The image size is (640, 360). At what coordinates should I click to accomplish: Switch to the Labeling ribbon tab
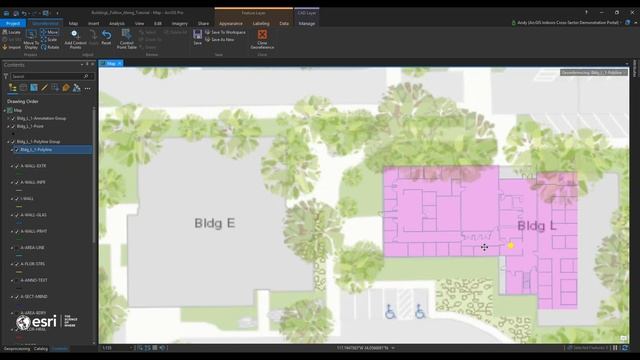(x=261, y=24)
